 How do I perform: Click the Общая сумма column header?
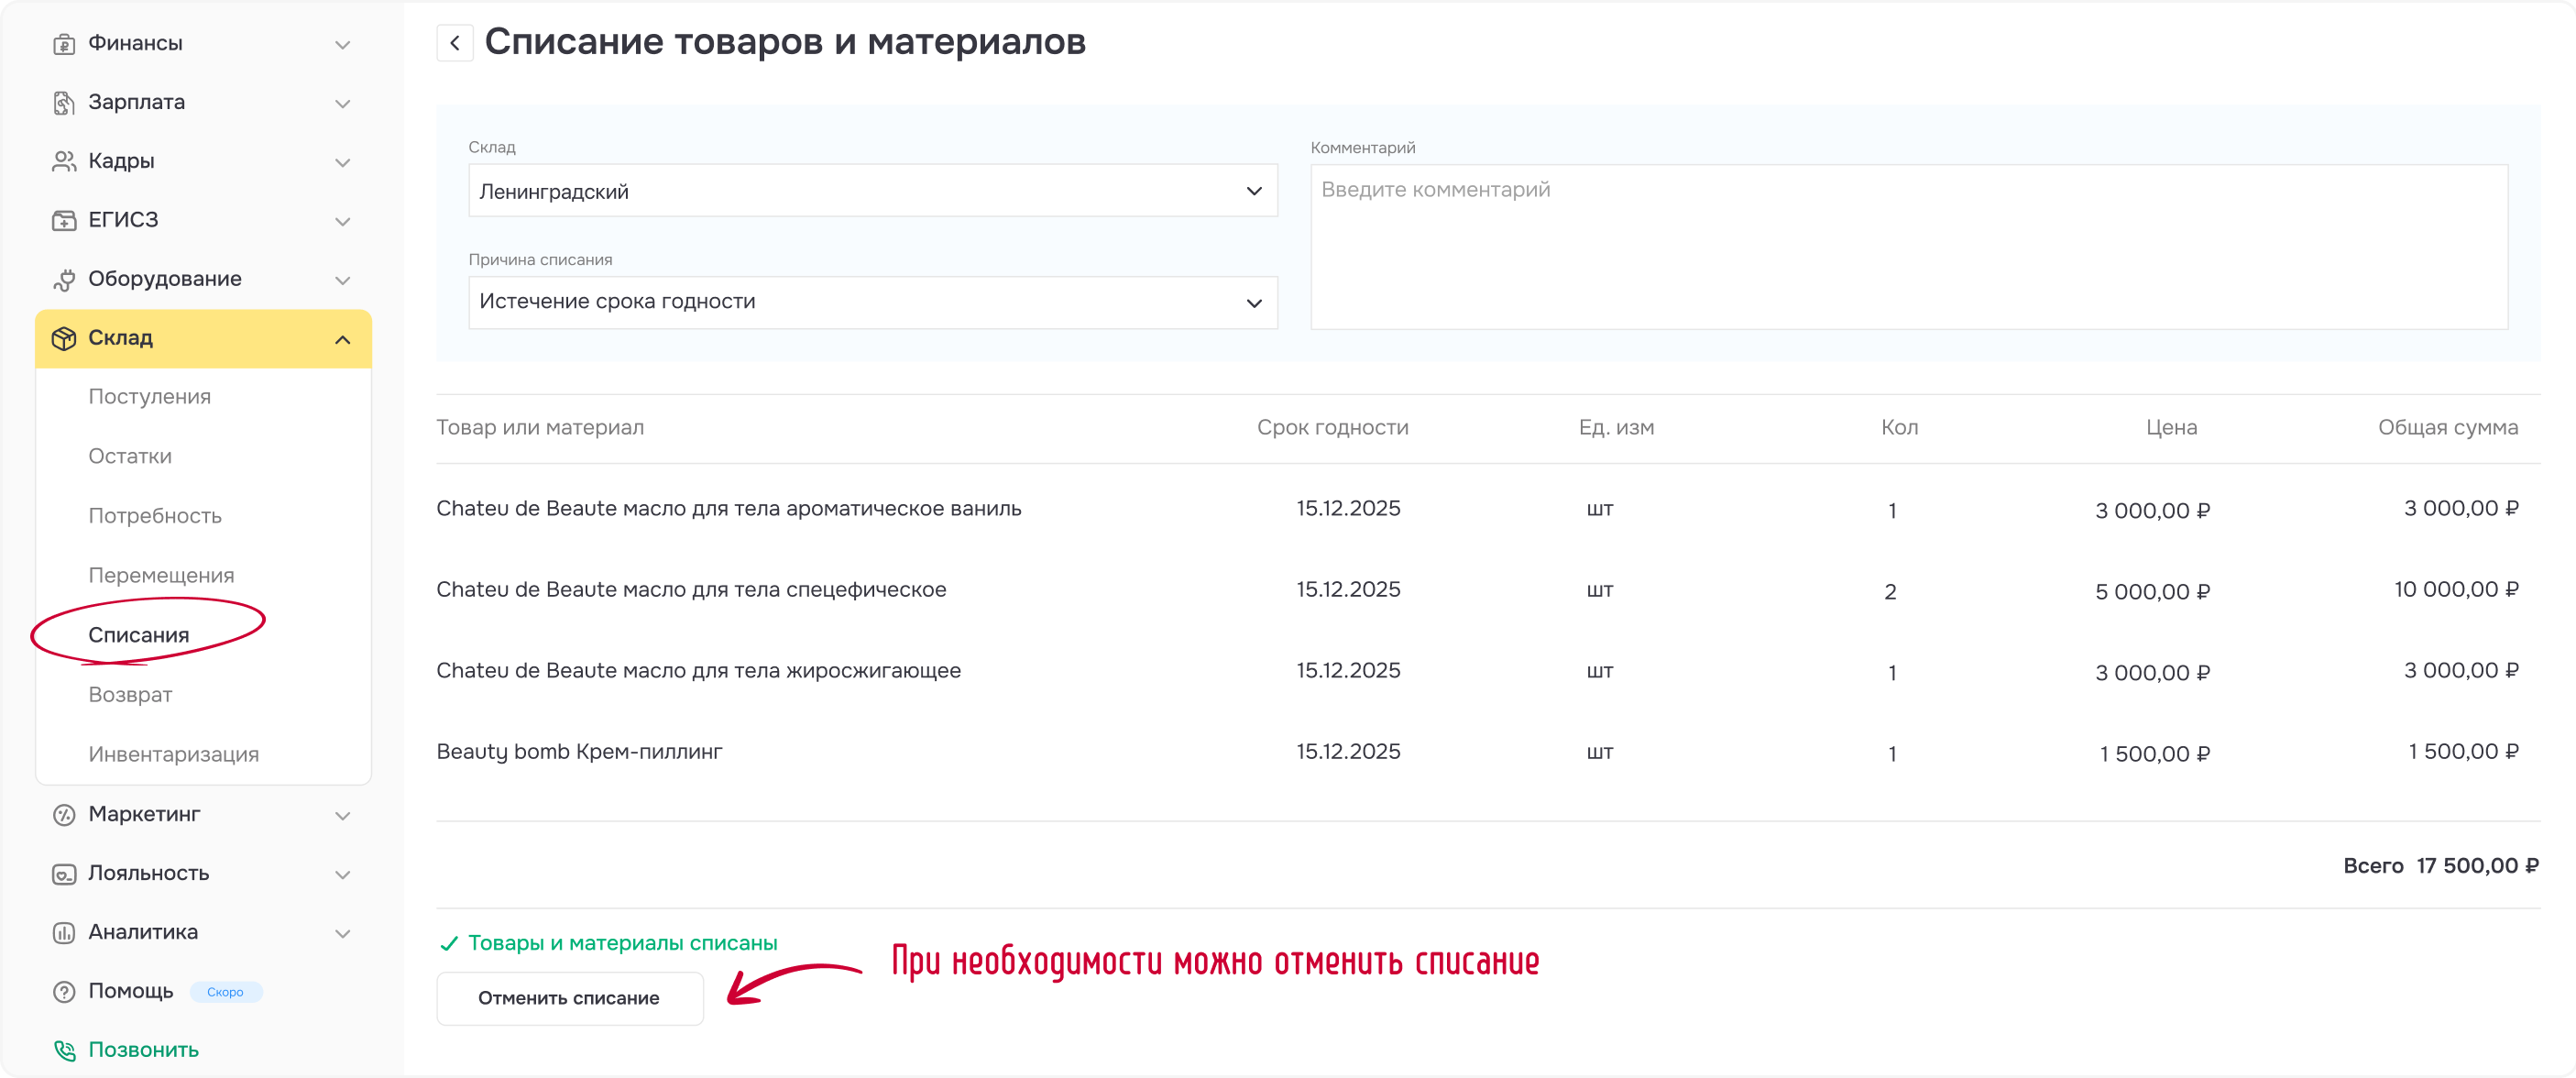click(2448, 428)
